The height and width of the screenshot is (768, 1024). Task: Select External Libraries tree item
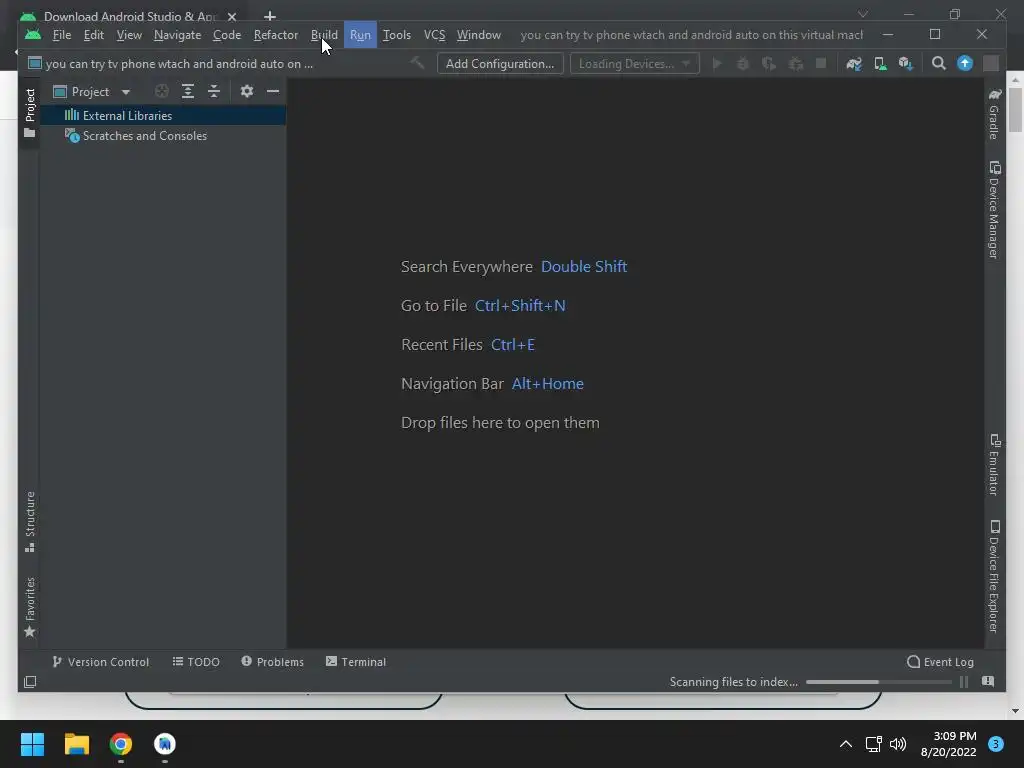(163, 116)
